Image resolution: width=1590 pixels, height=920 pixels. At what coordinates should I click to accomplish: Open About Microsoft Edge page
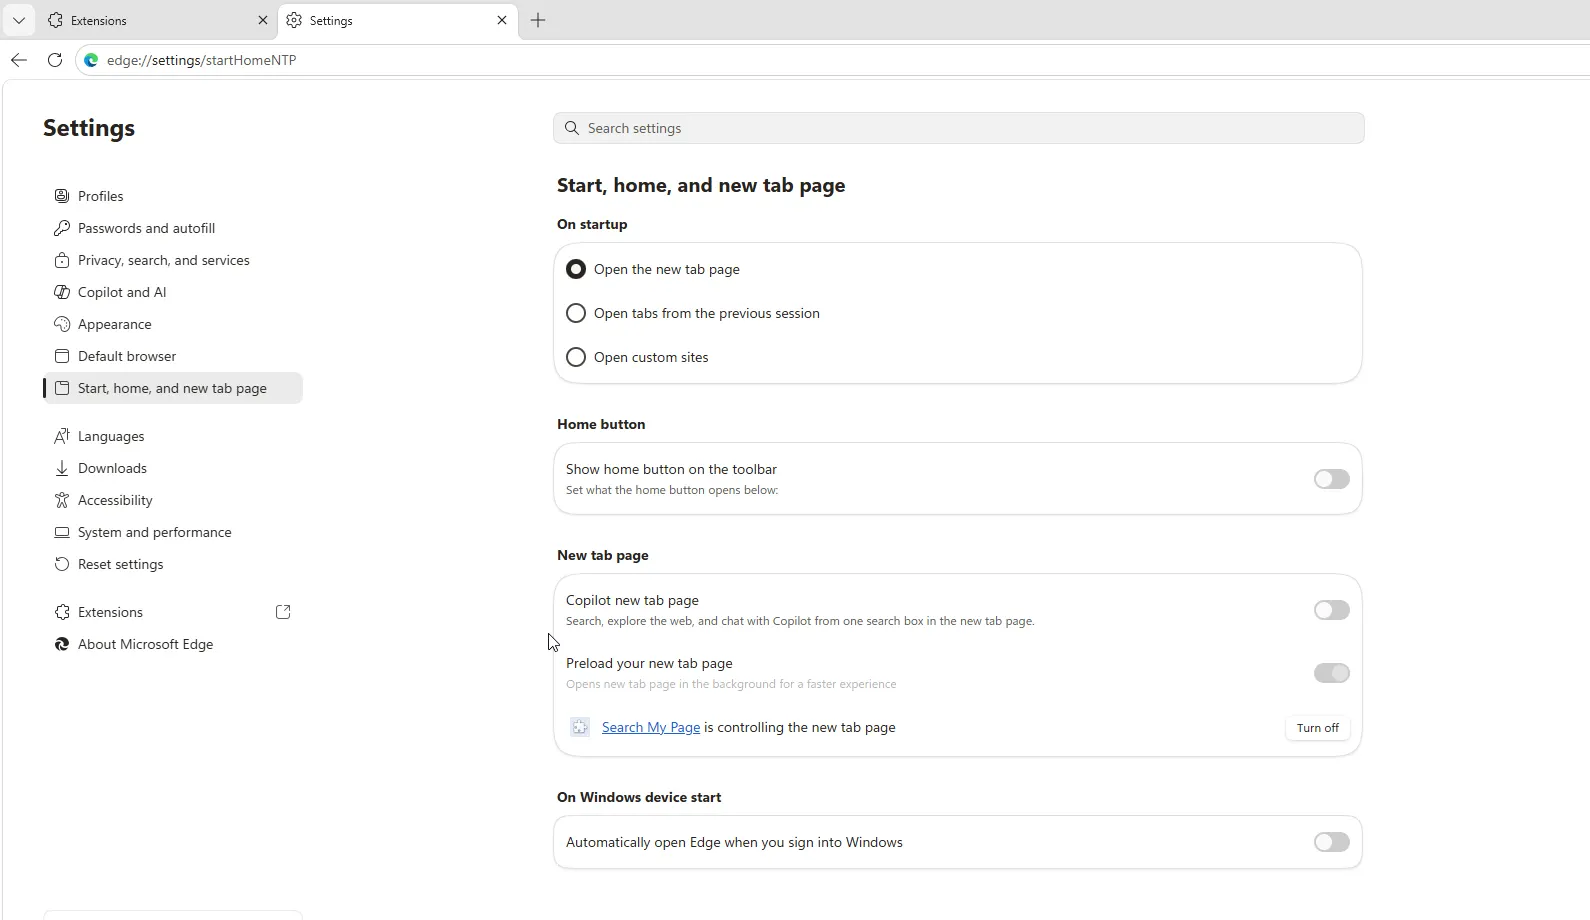click(x=172, y=644)
